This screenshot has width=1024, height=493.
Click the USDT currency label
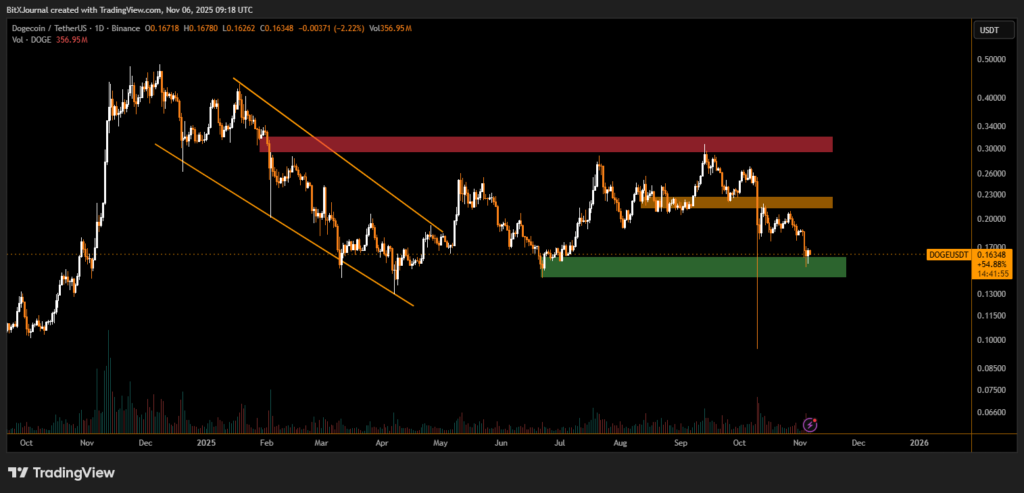coord(987,31)
